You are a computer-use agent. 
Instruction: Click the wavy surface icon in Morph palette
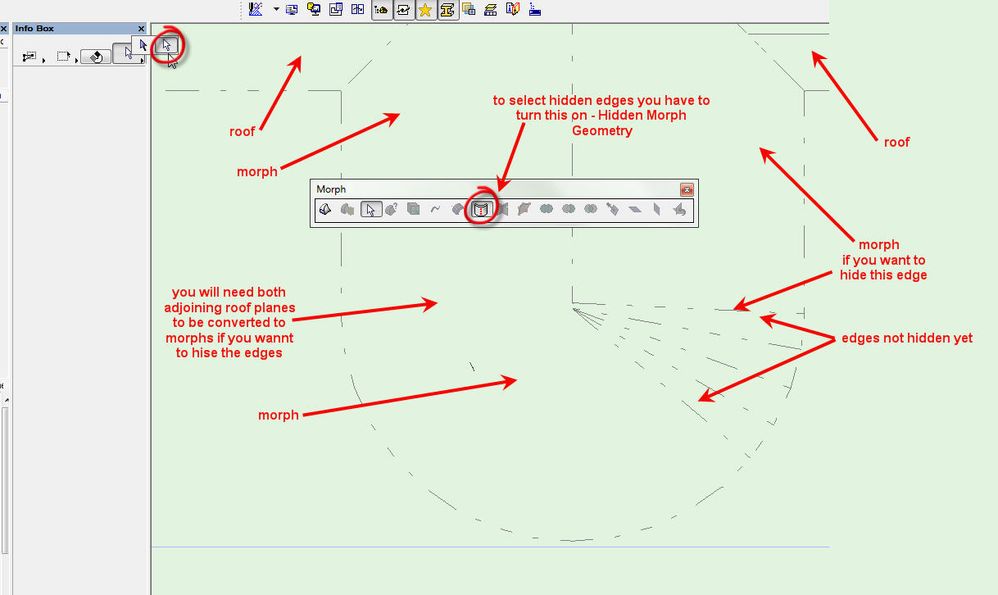524,209
